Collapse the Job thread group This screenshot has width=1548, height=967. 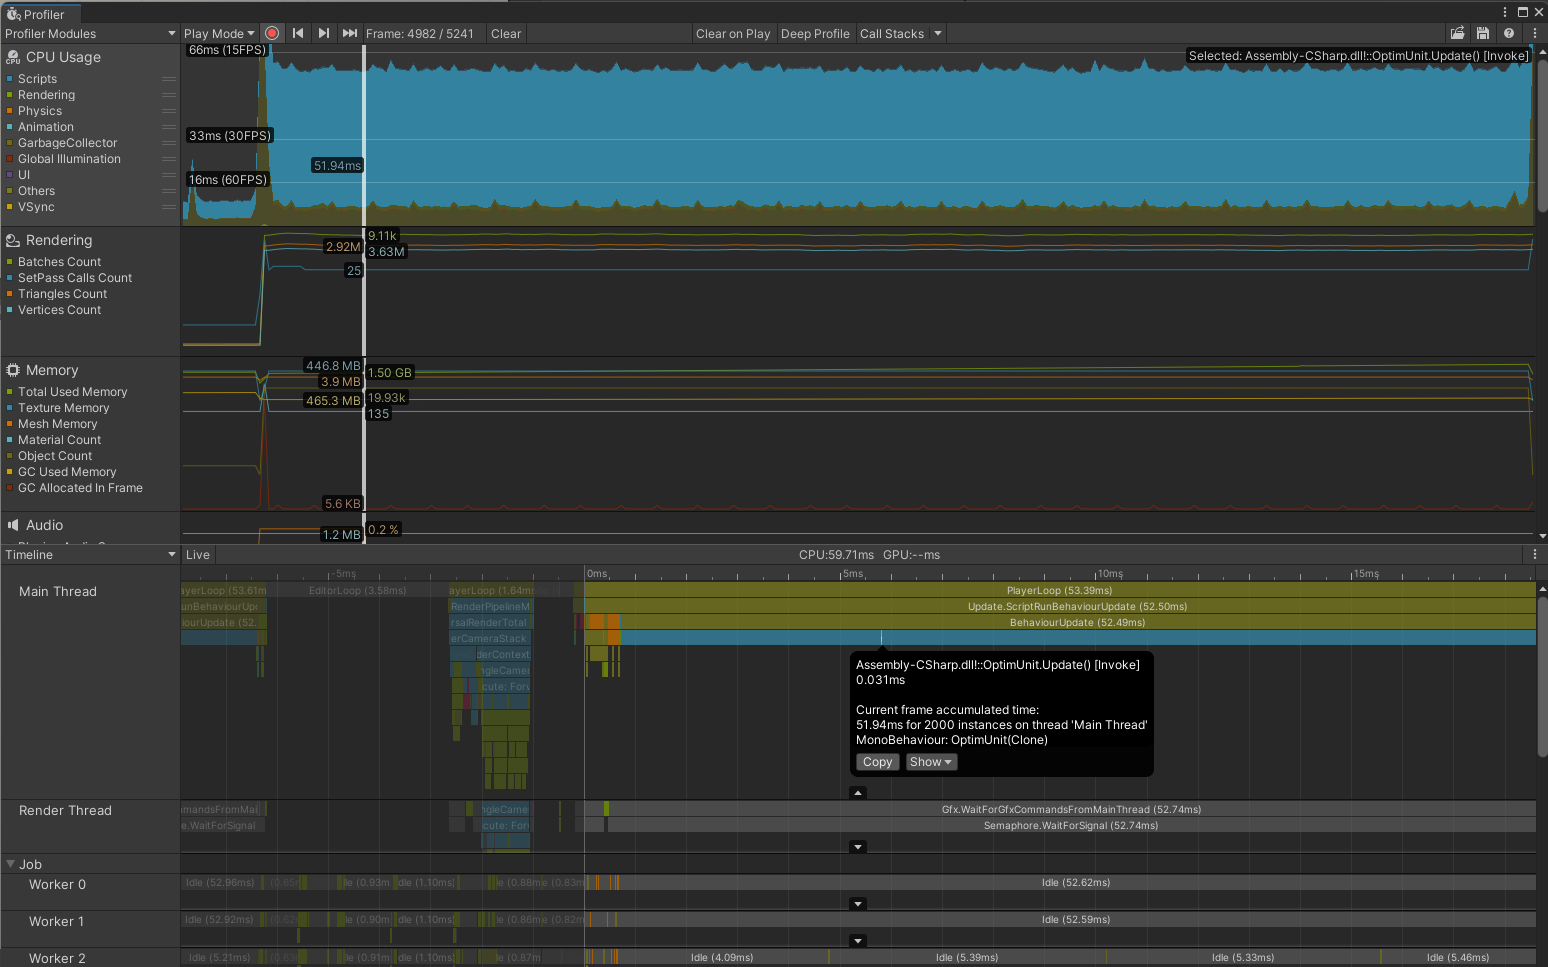tap(11, 864)
